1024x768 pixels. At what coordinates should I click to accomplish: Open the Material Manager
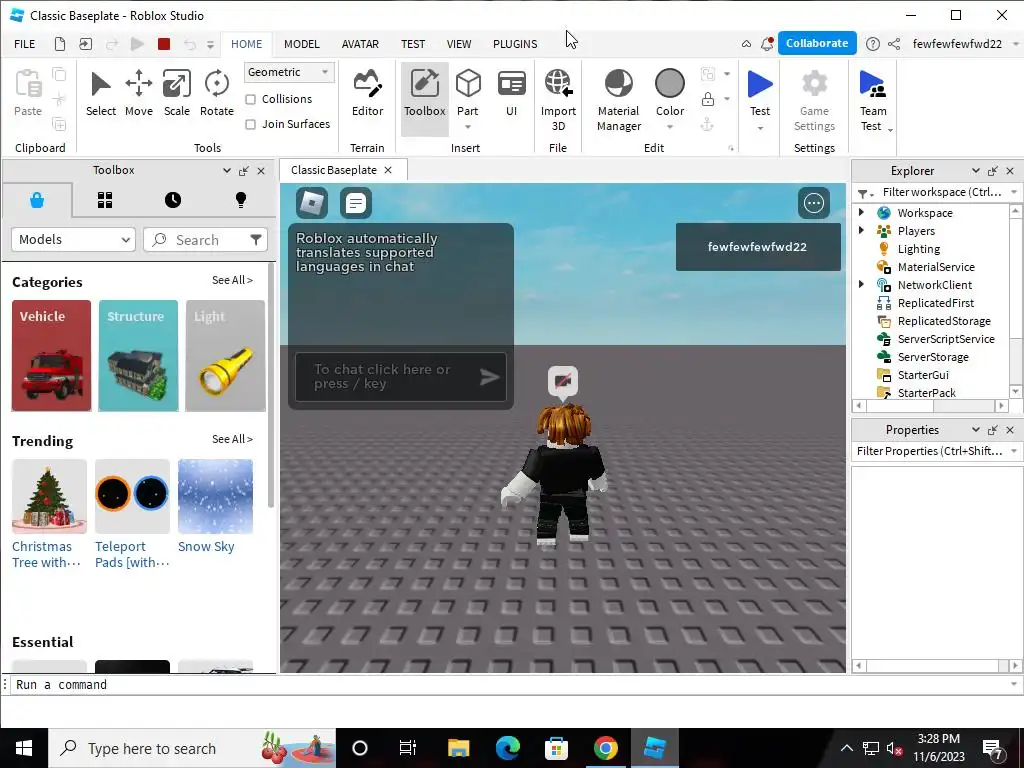pos(618,100)
